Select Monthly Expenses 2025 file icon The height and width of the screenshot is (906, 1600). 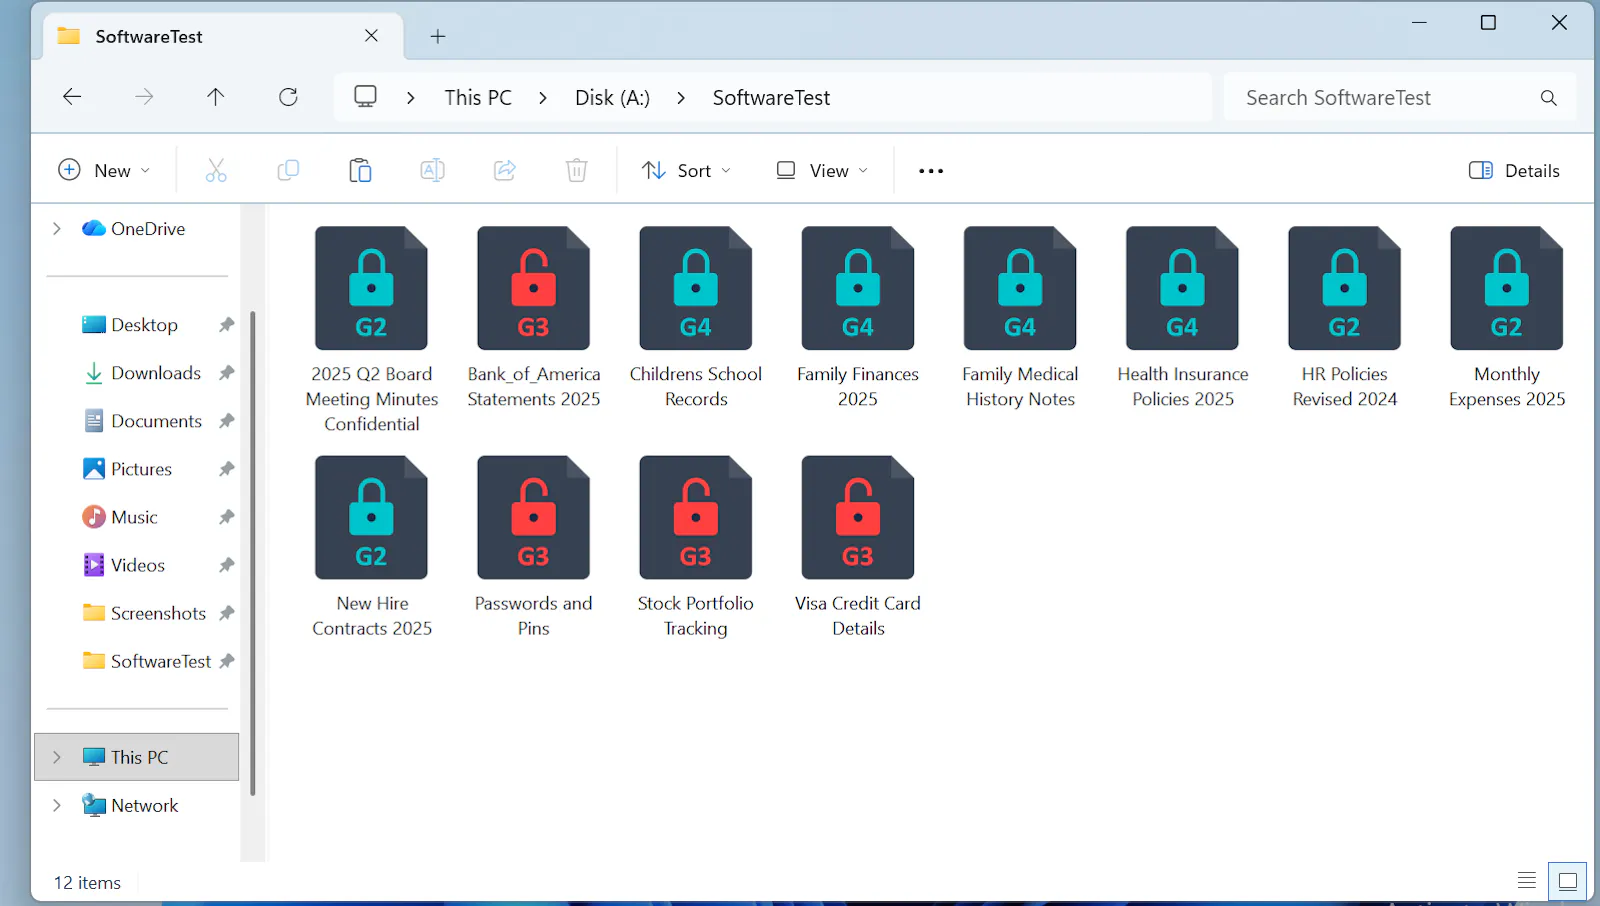[x=1507, y=288]
